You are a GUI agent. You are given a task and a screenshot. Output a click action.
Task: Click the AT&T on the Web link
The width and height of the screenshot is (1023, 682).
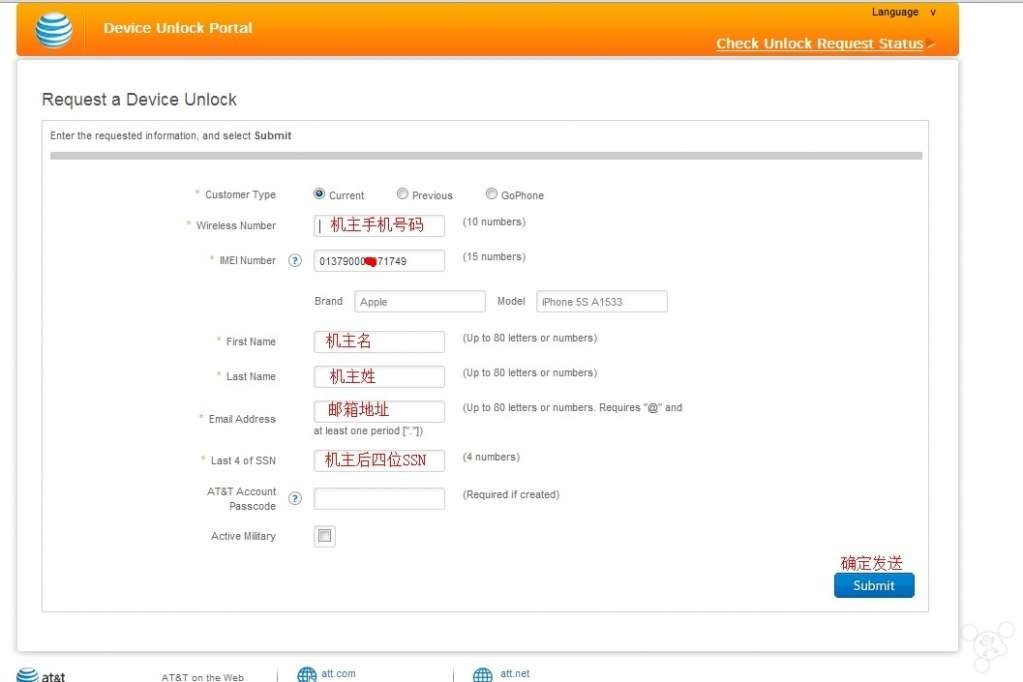tap(202, 677)
